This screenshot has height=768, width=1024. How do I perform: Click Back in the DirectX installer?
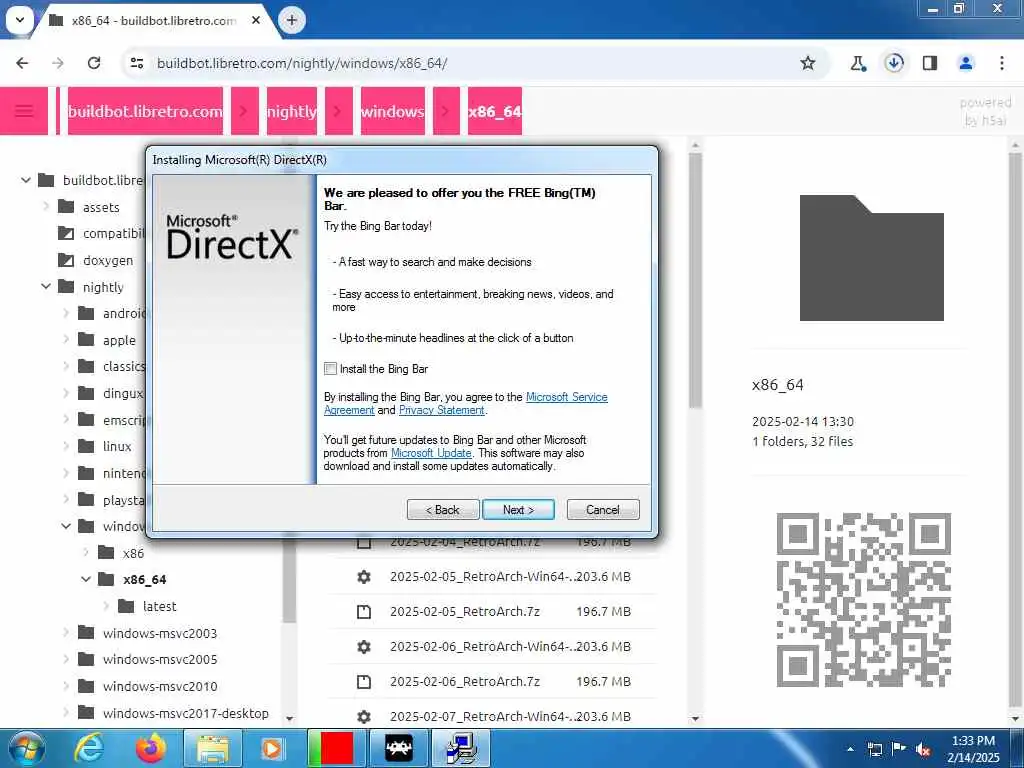click(443, 510)
